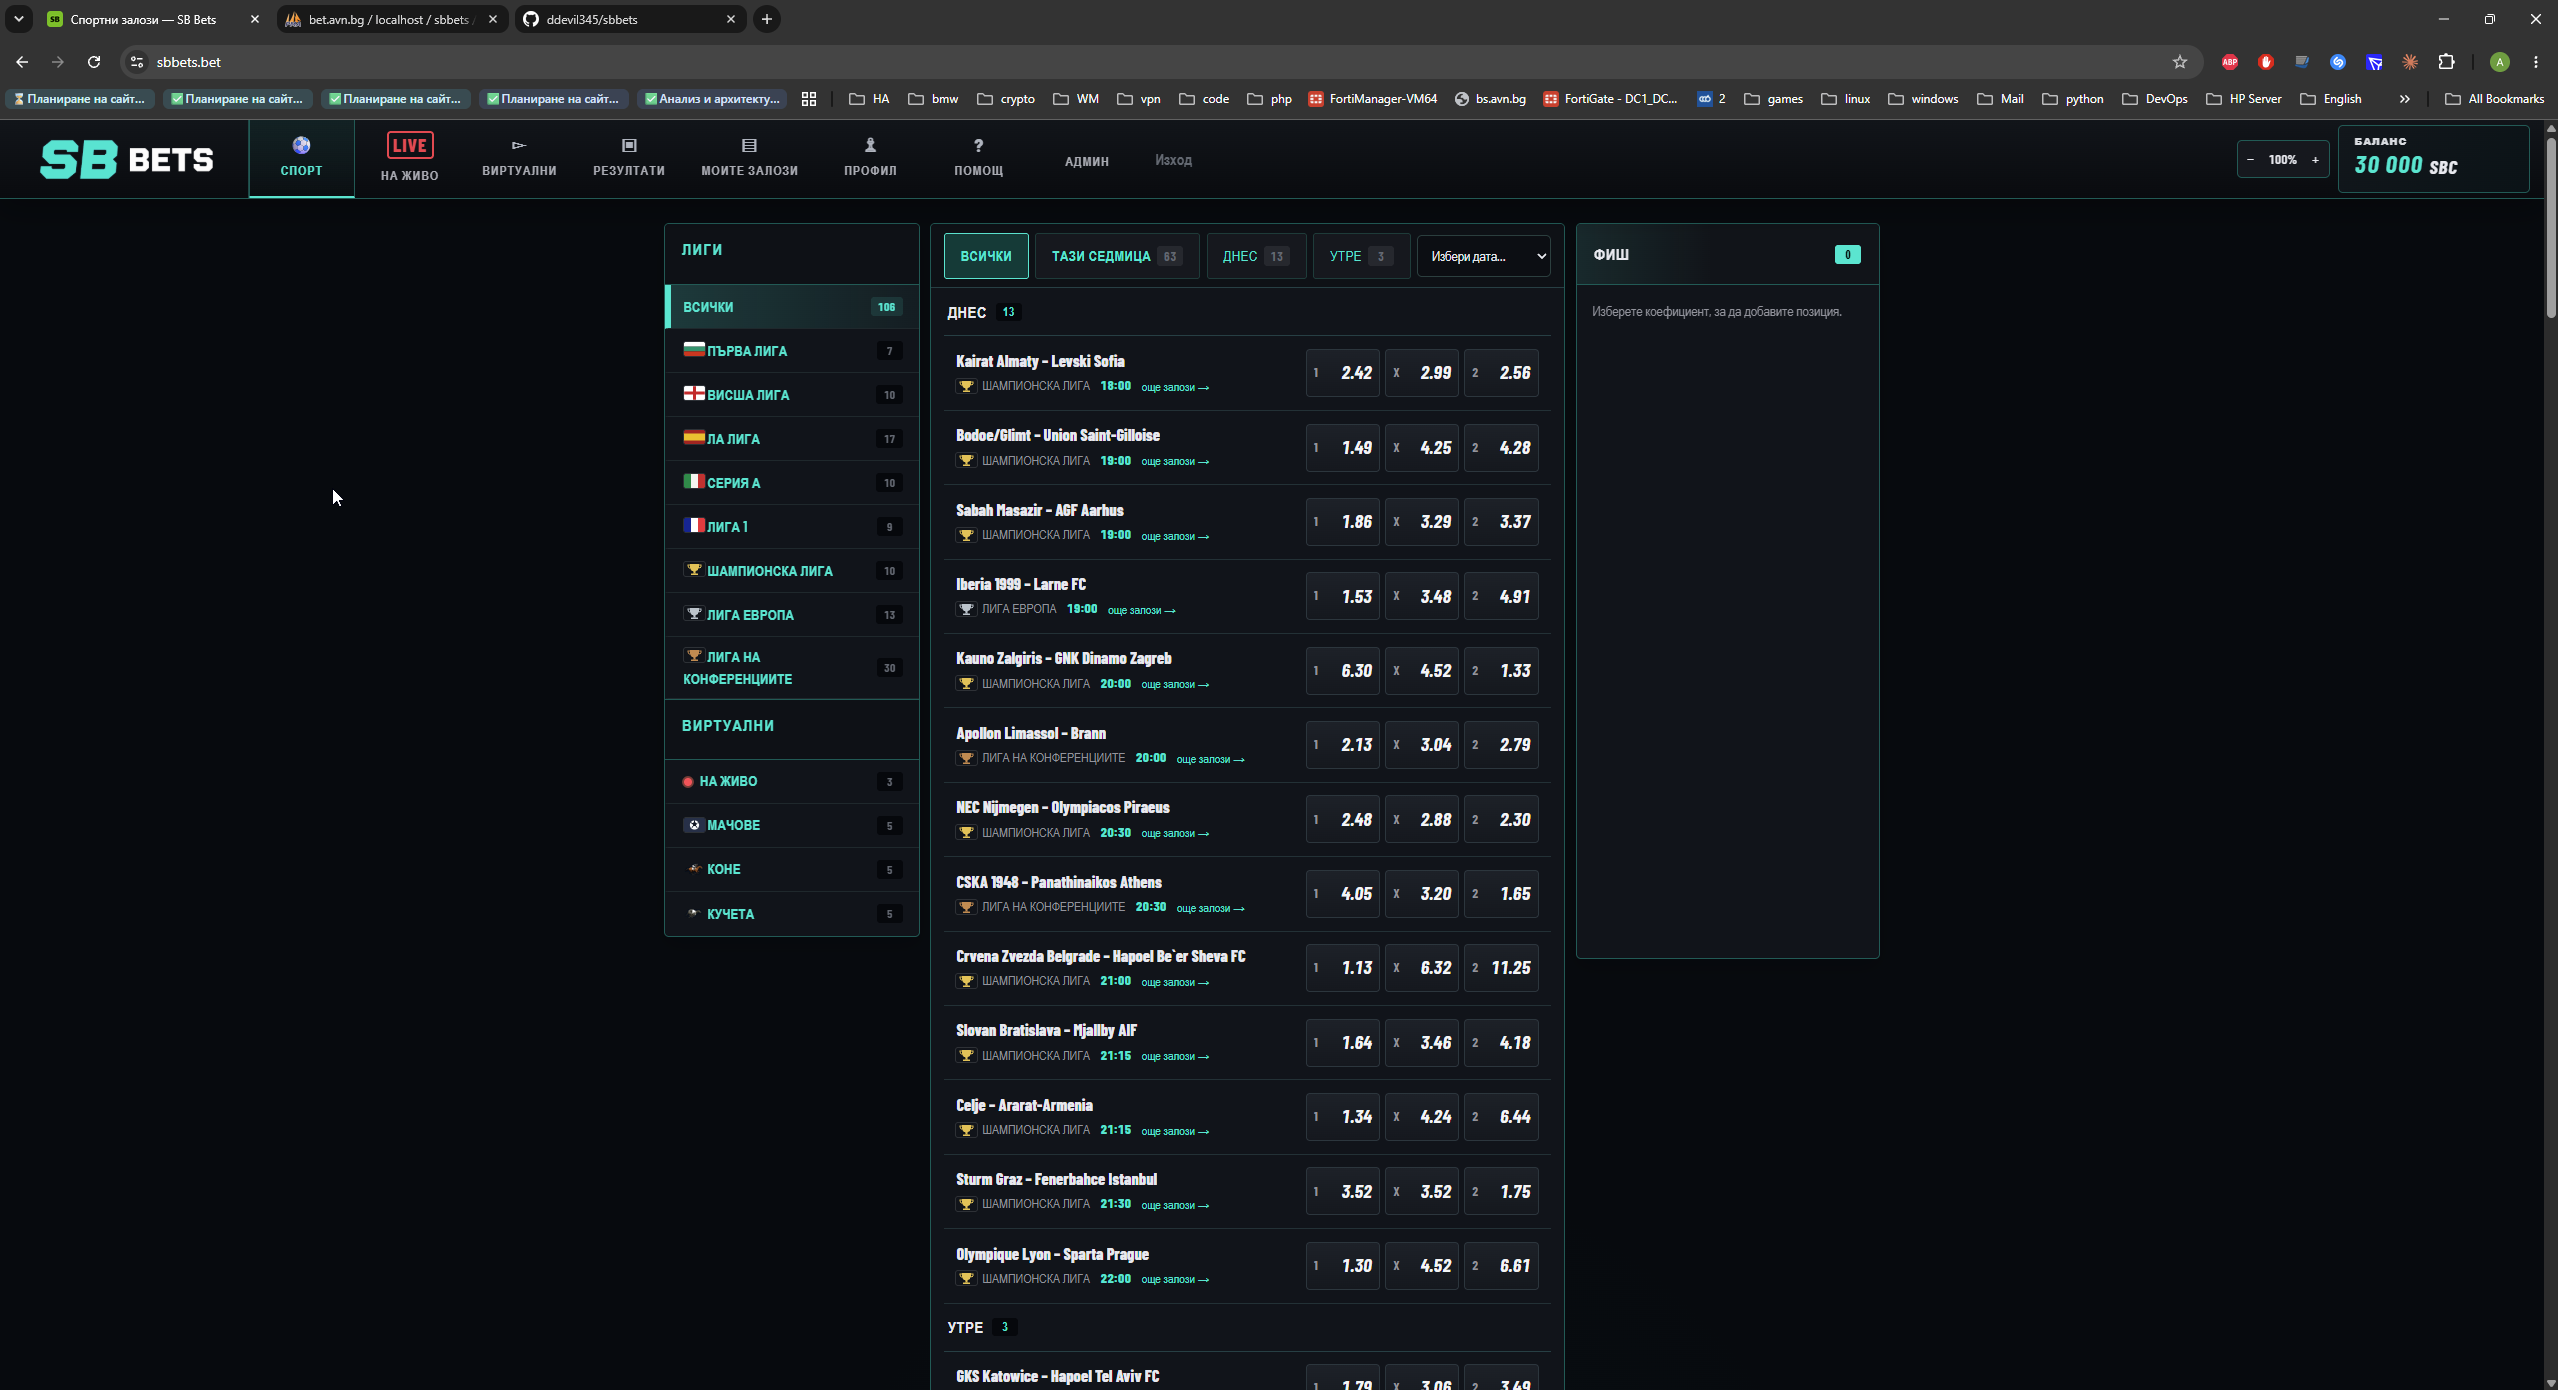
Task: Open the games bookmarks folder
Action: click(x=1773, y=99)
